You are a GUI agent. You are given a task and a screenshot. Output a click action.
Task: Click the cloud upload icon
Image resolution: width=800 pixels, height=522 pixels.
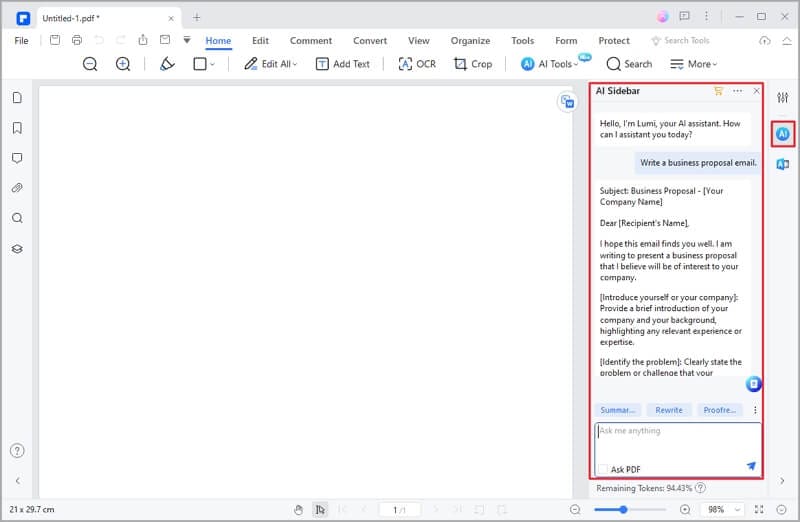click(x=764, y=40)
